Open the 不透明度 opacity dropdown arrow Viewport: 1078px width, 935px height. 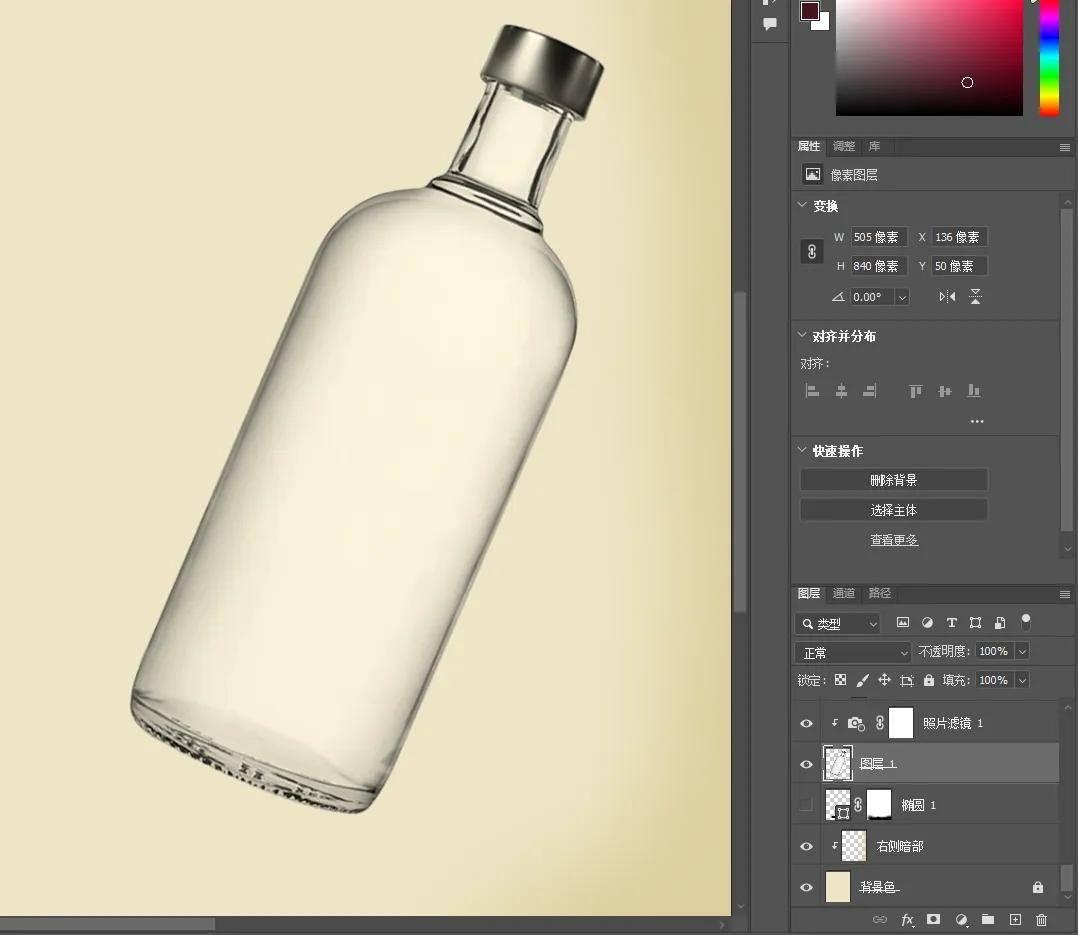pos(1022,651)
